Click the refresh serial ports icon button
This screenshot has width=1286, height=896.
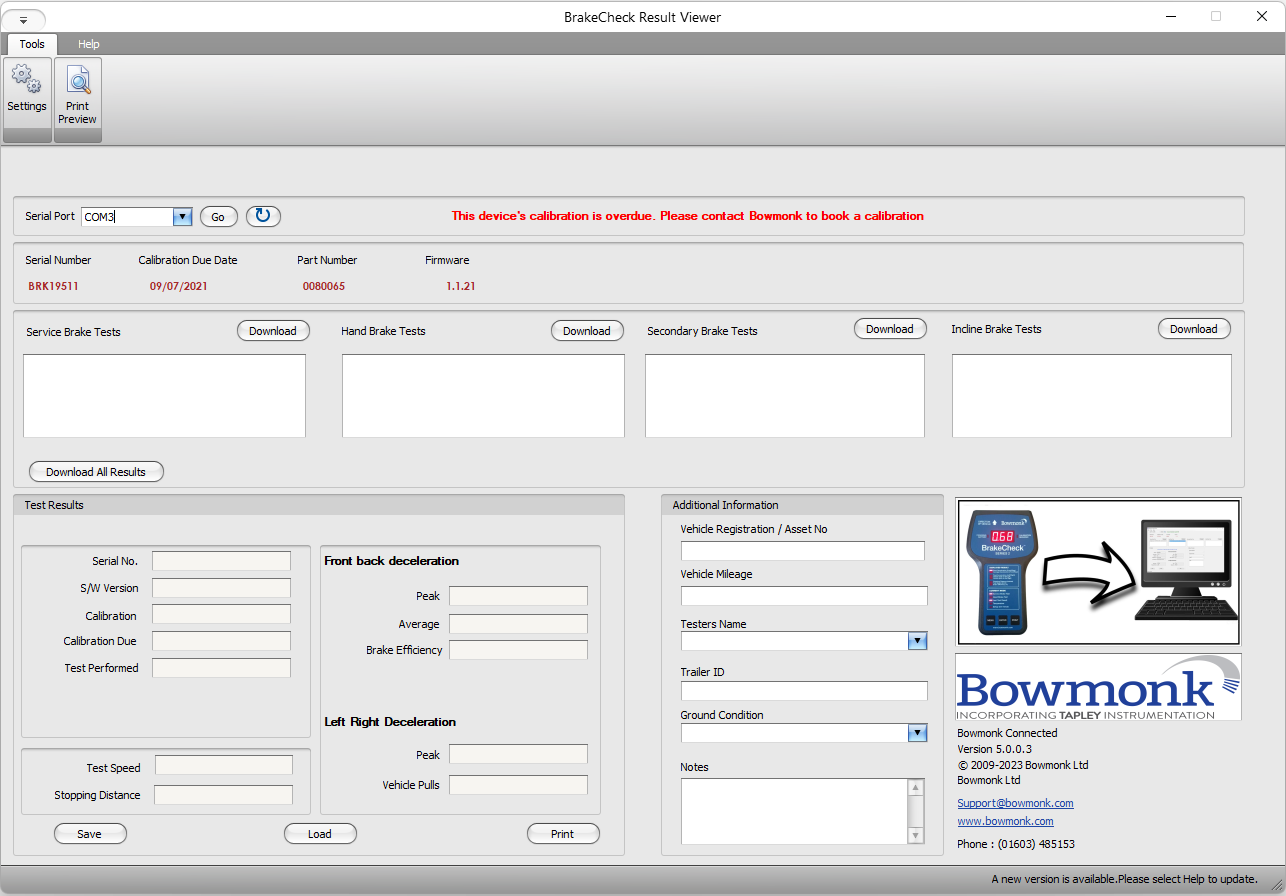coord(263,216)
